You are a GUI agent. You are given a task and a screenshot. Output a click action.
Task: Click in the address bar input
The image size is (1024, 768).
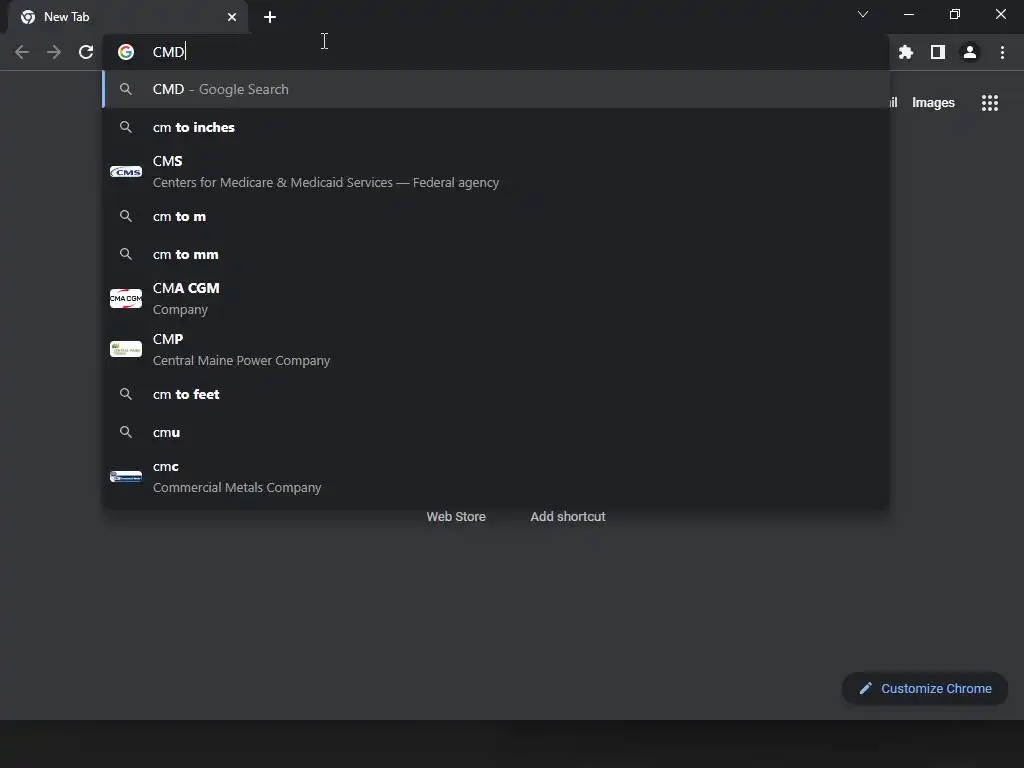coord(496,52)
